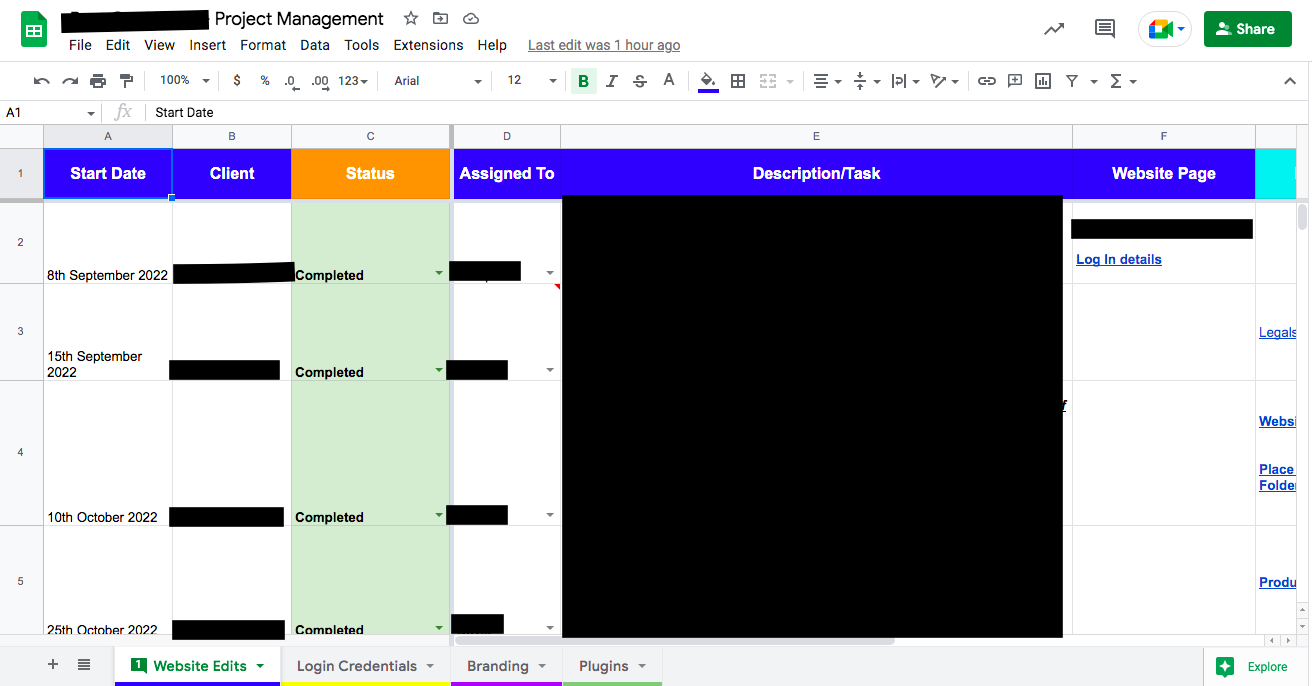Star the document

coord(411,18)
